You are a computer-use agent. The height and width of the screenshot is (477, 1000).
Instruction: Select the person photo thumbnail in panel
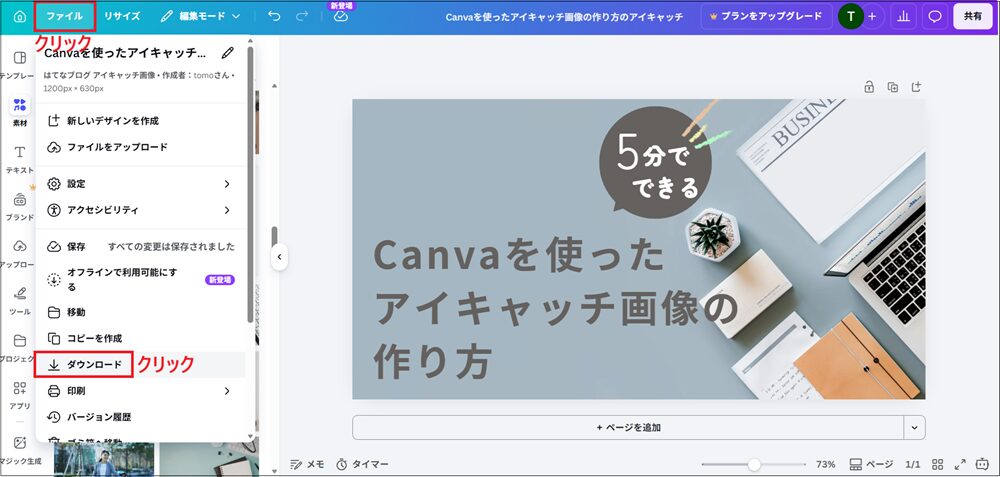click(x=104, y=459)
